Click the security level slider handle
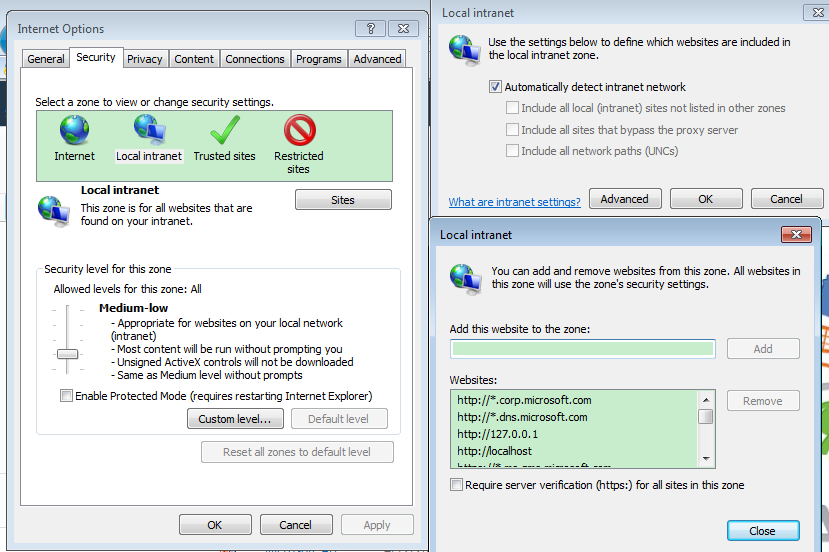Image resolution: width=829 pixels, height=552 pixels. click(x=67, y=354)
